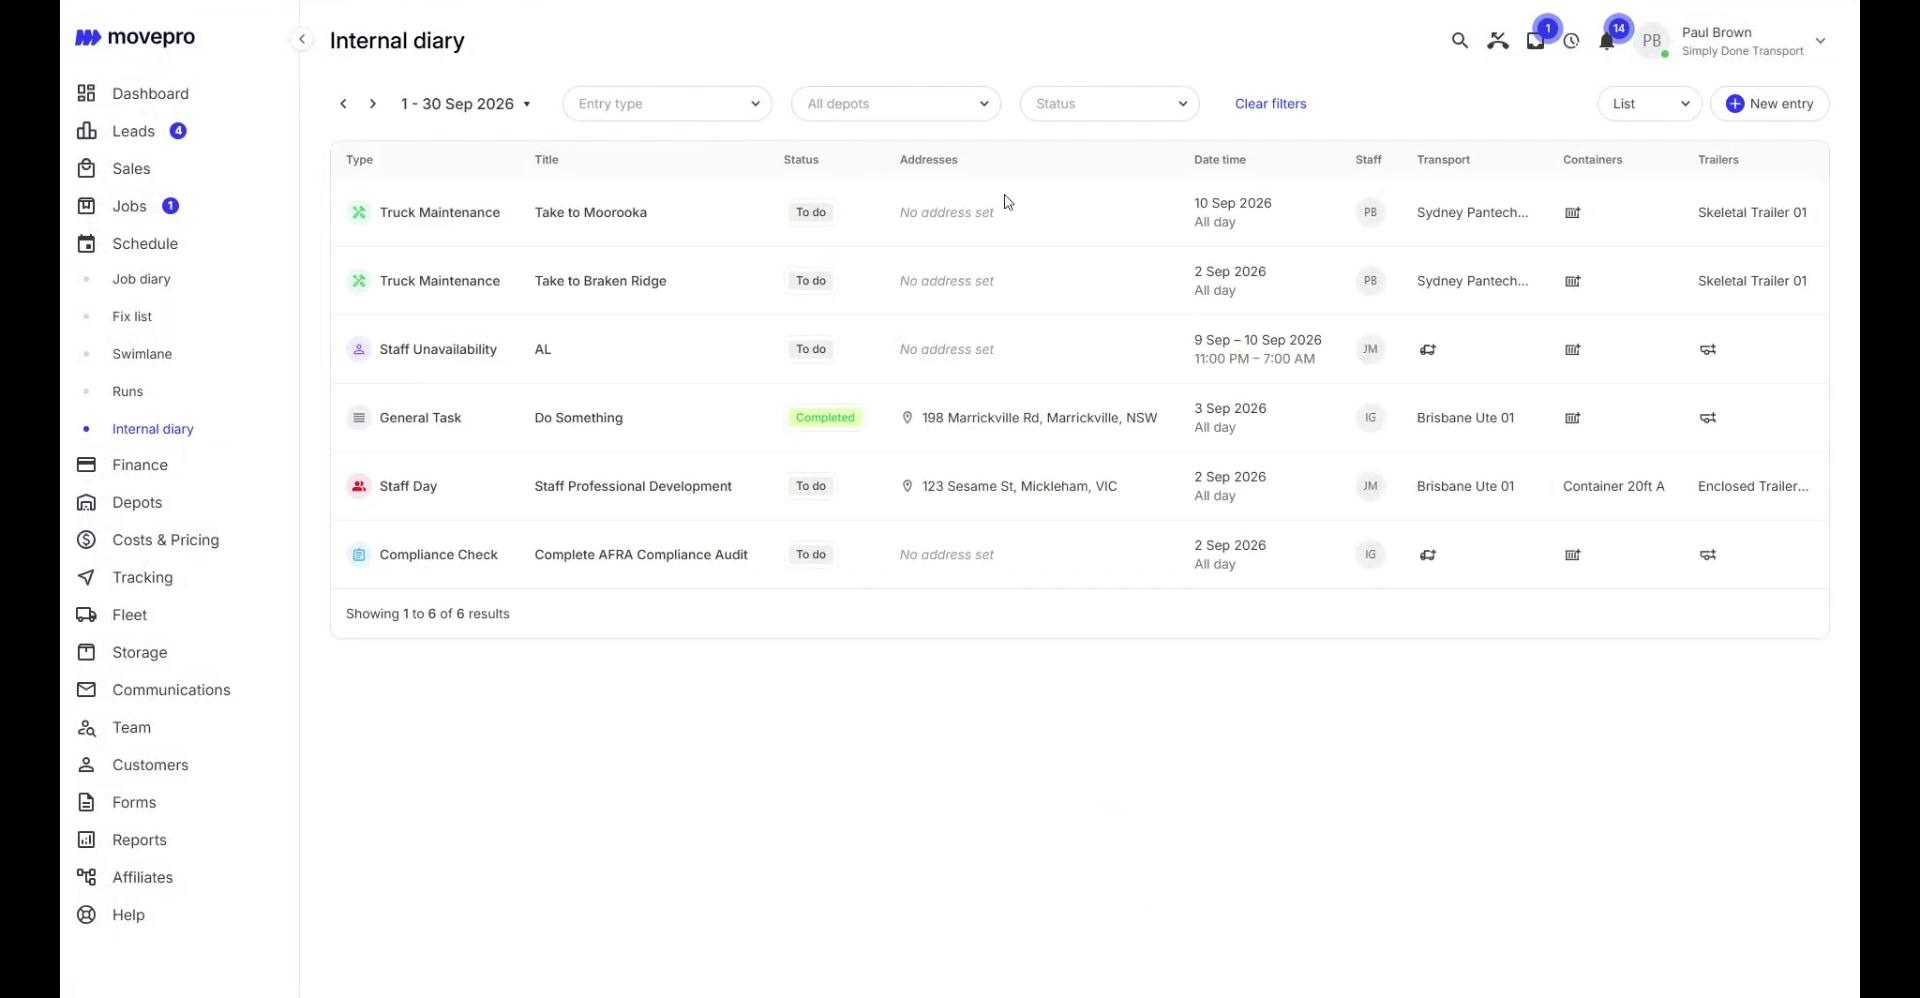
Task: Click the Clear filters link
Action: pyautogui.click(x=1271, y=104)
